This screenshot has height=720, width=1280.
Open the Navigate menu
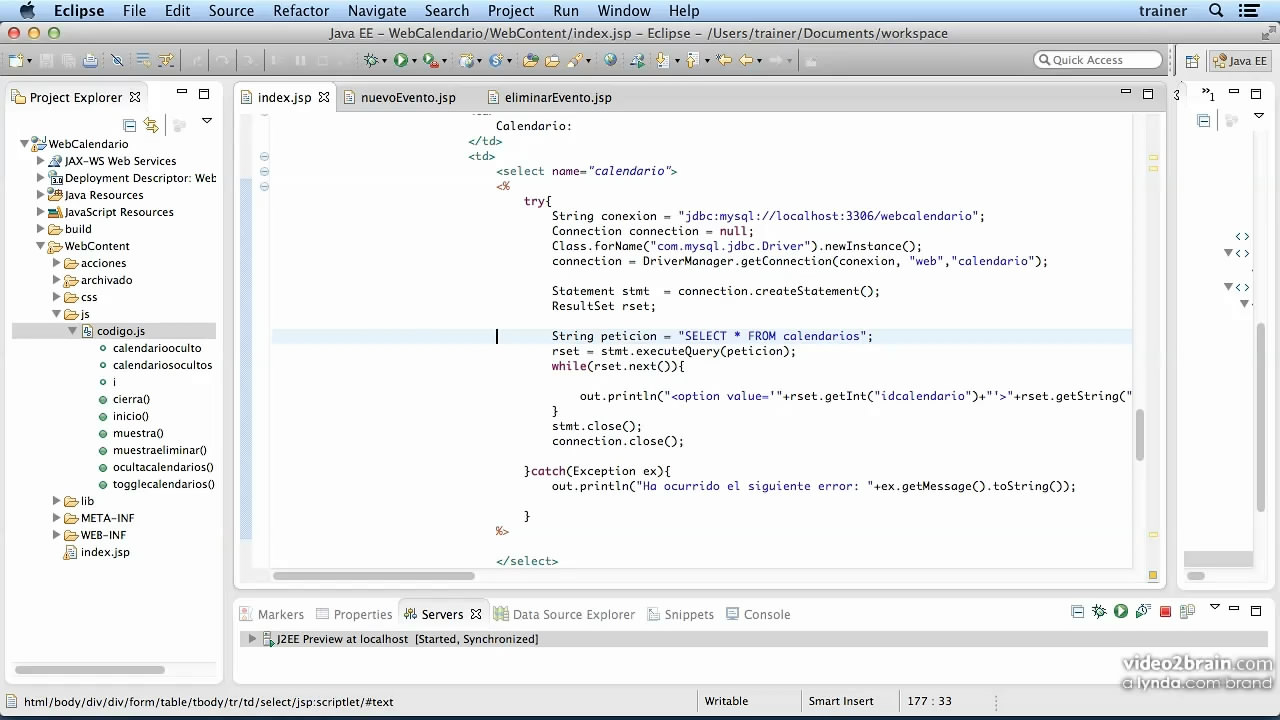coord(377,11)
